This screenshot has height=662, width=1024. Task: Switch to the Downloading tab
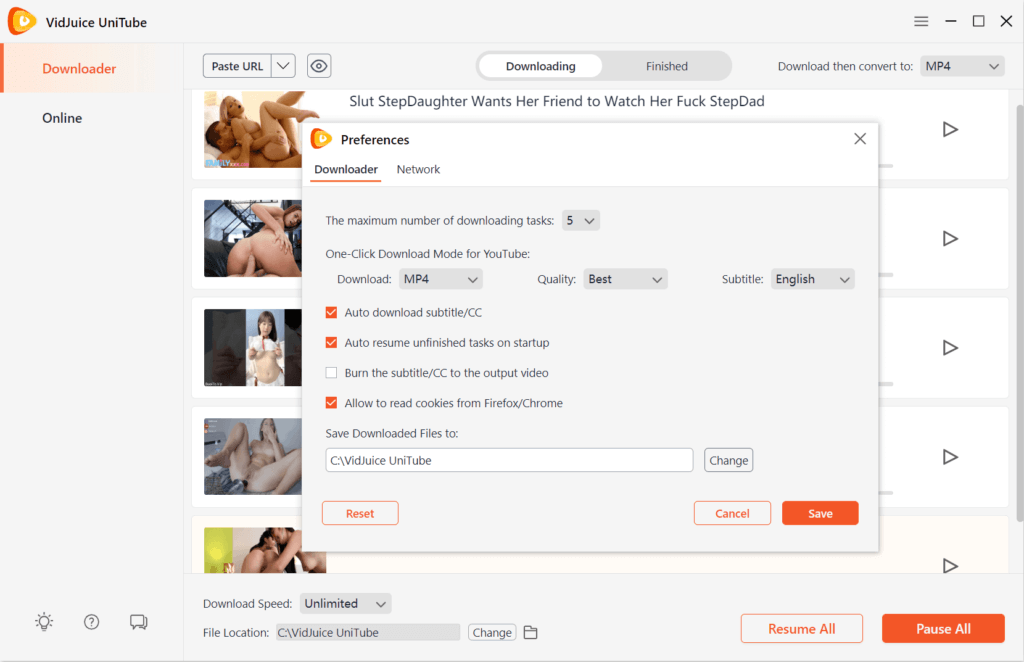click(541, 66)
